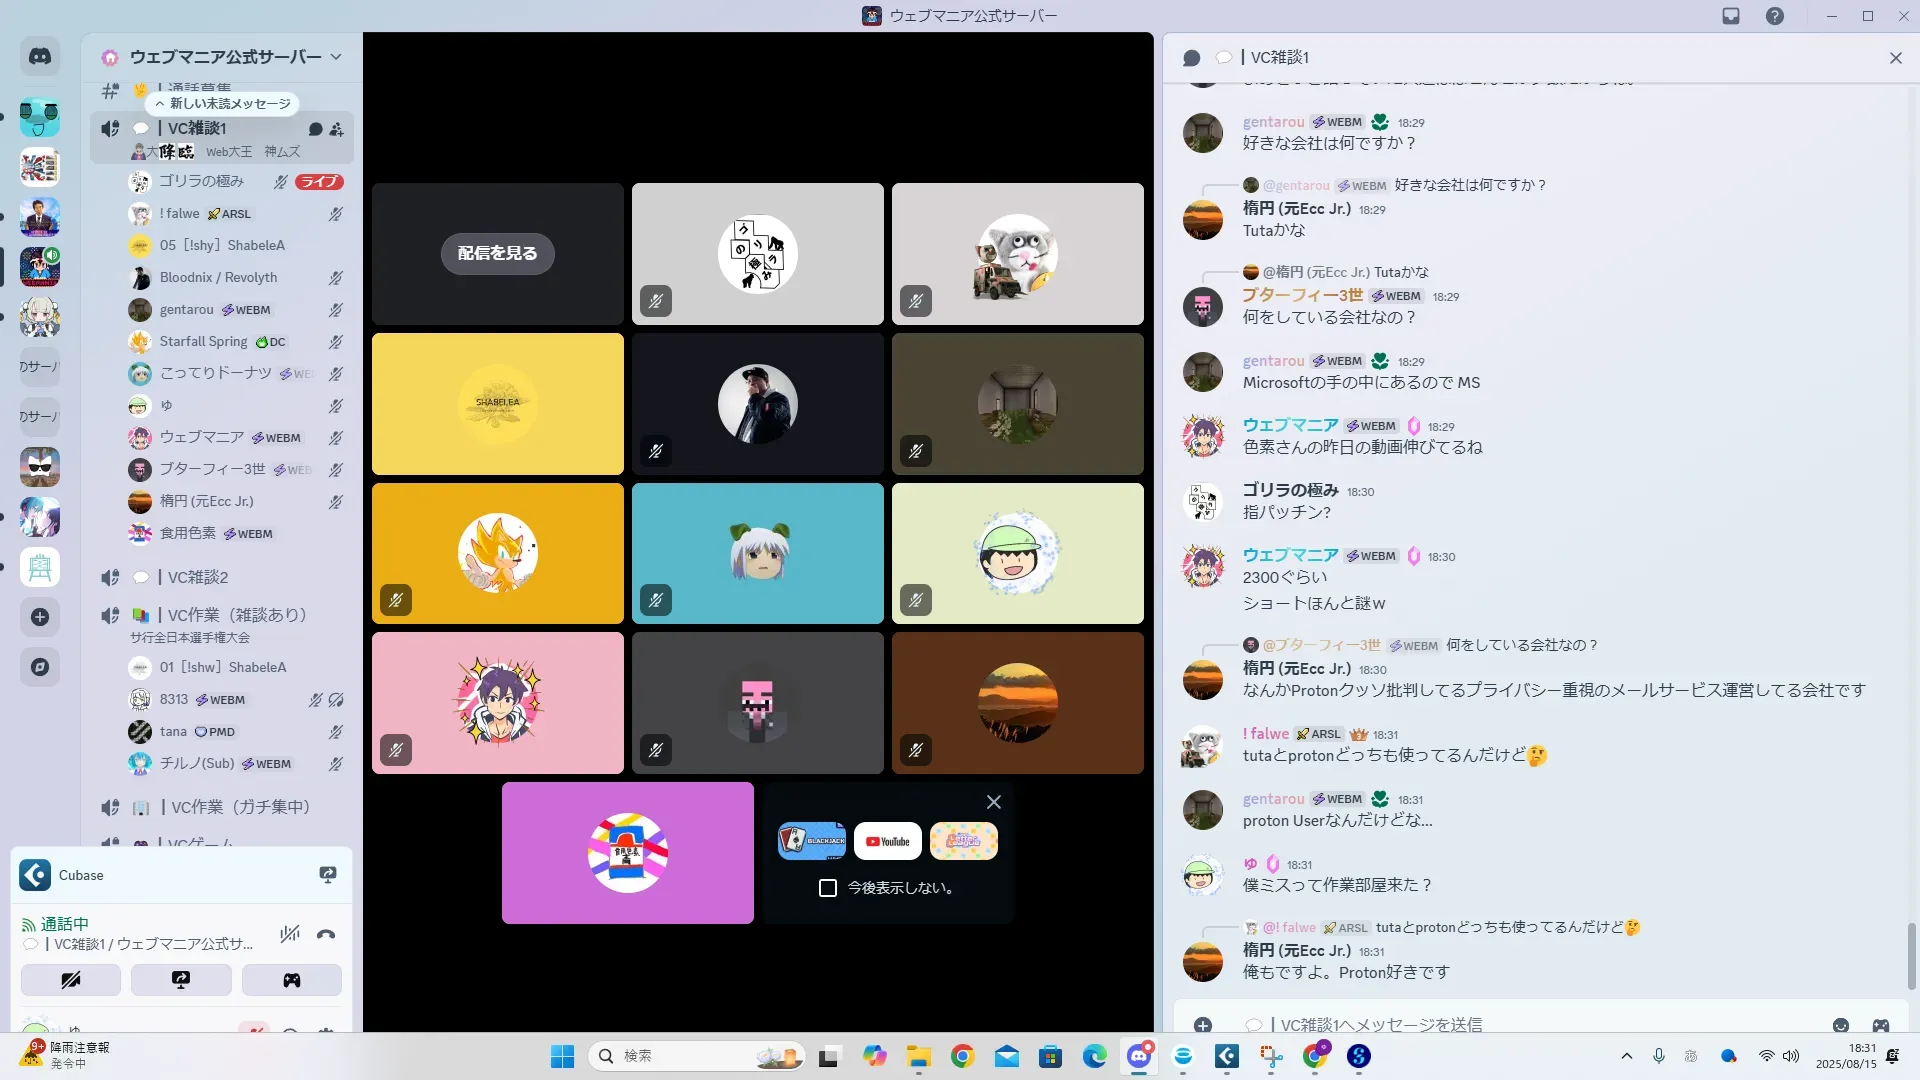Screen dimensions: 1920x1080
Task: Open Discord direct messages home icon
Action: [x=40, y=57]
